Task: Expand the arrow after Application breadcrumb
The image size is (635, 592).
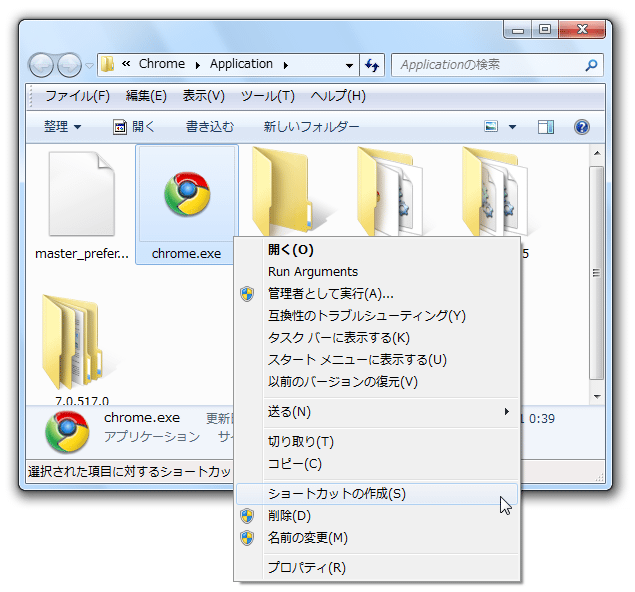Action: point(286,65)
